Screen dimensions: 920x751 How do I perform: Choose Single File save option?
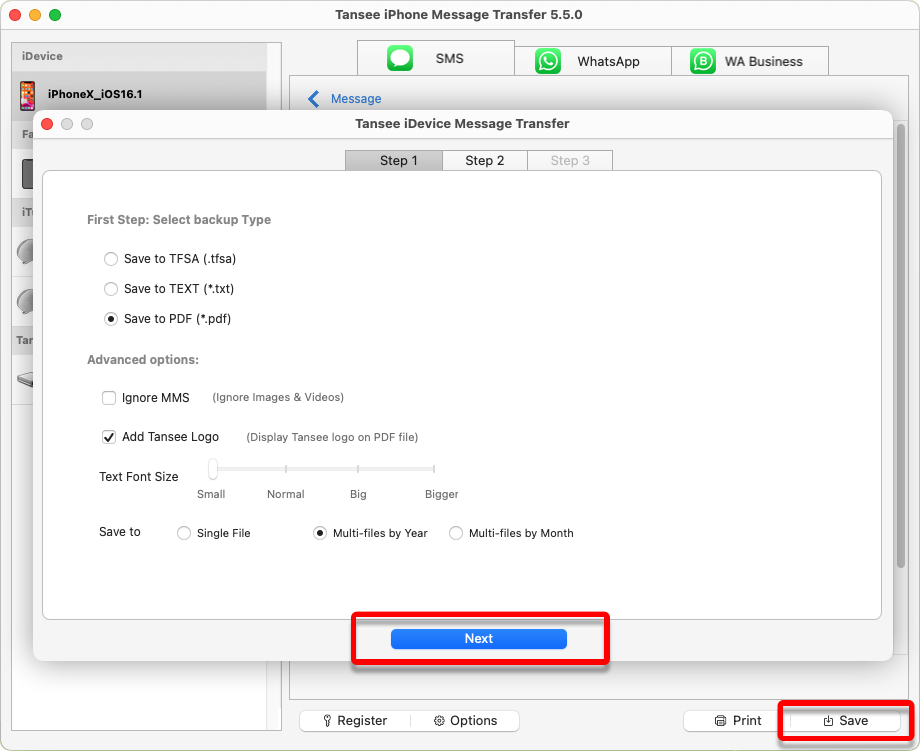point(184,533)
